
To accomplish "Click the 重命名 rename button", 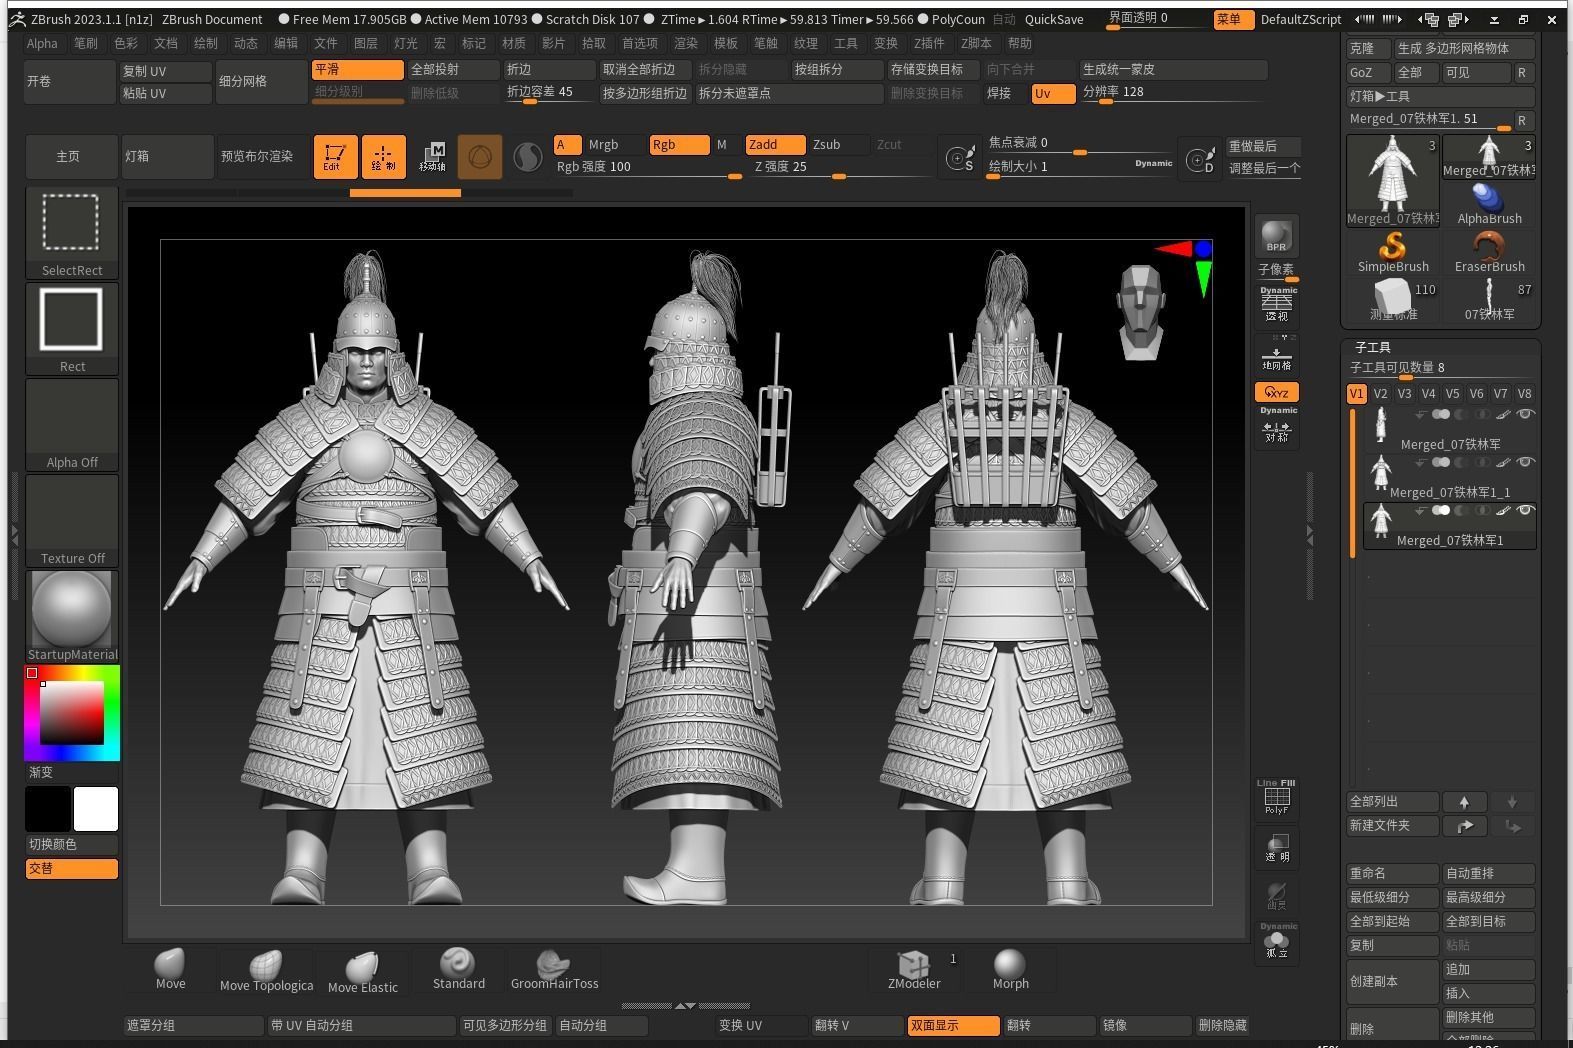I will 1393,874.
